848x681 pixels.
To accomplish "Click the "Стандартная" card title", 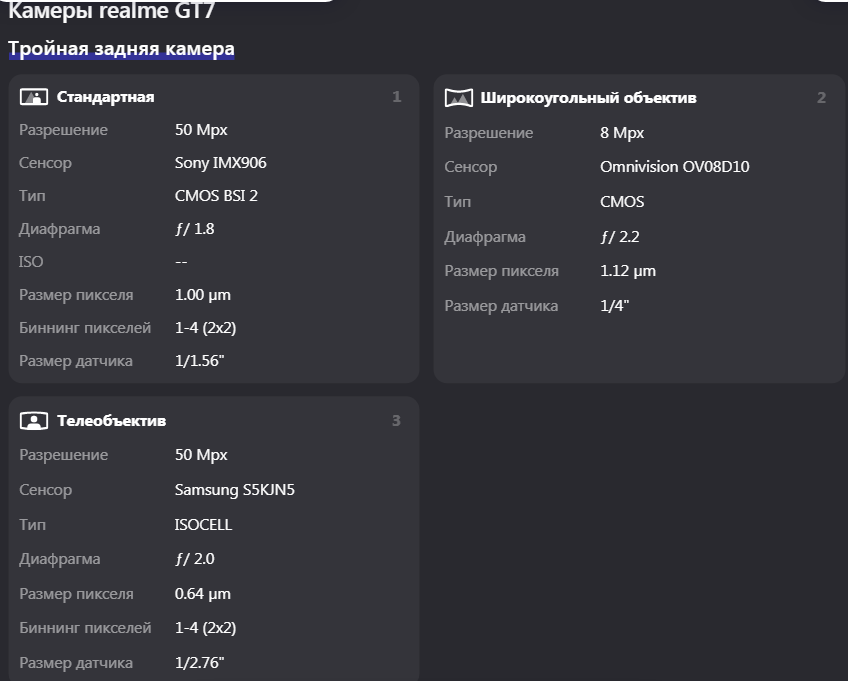I will click(x=105, y=97).
